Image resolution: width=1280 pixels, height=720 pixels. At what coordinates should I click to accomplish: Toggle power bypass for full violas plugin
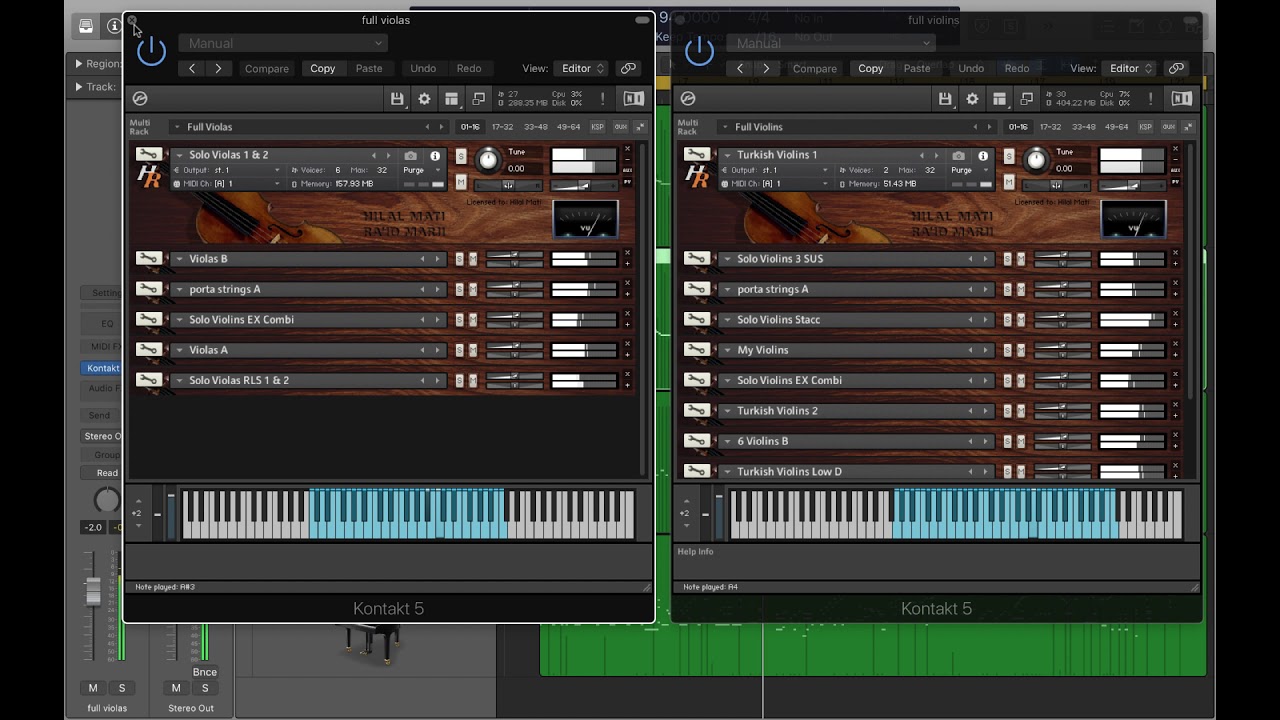(151, 52)
